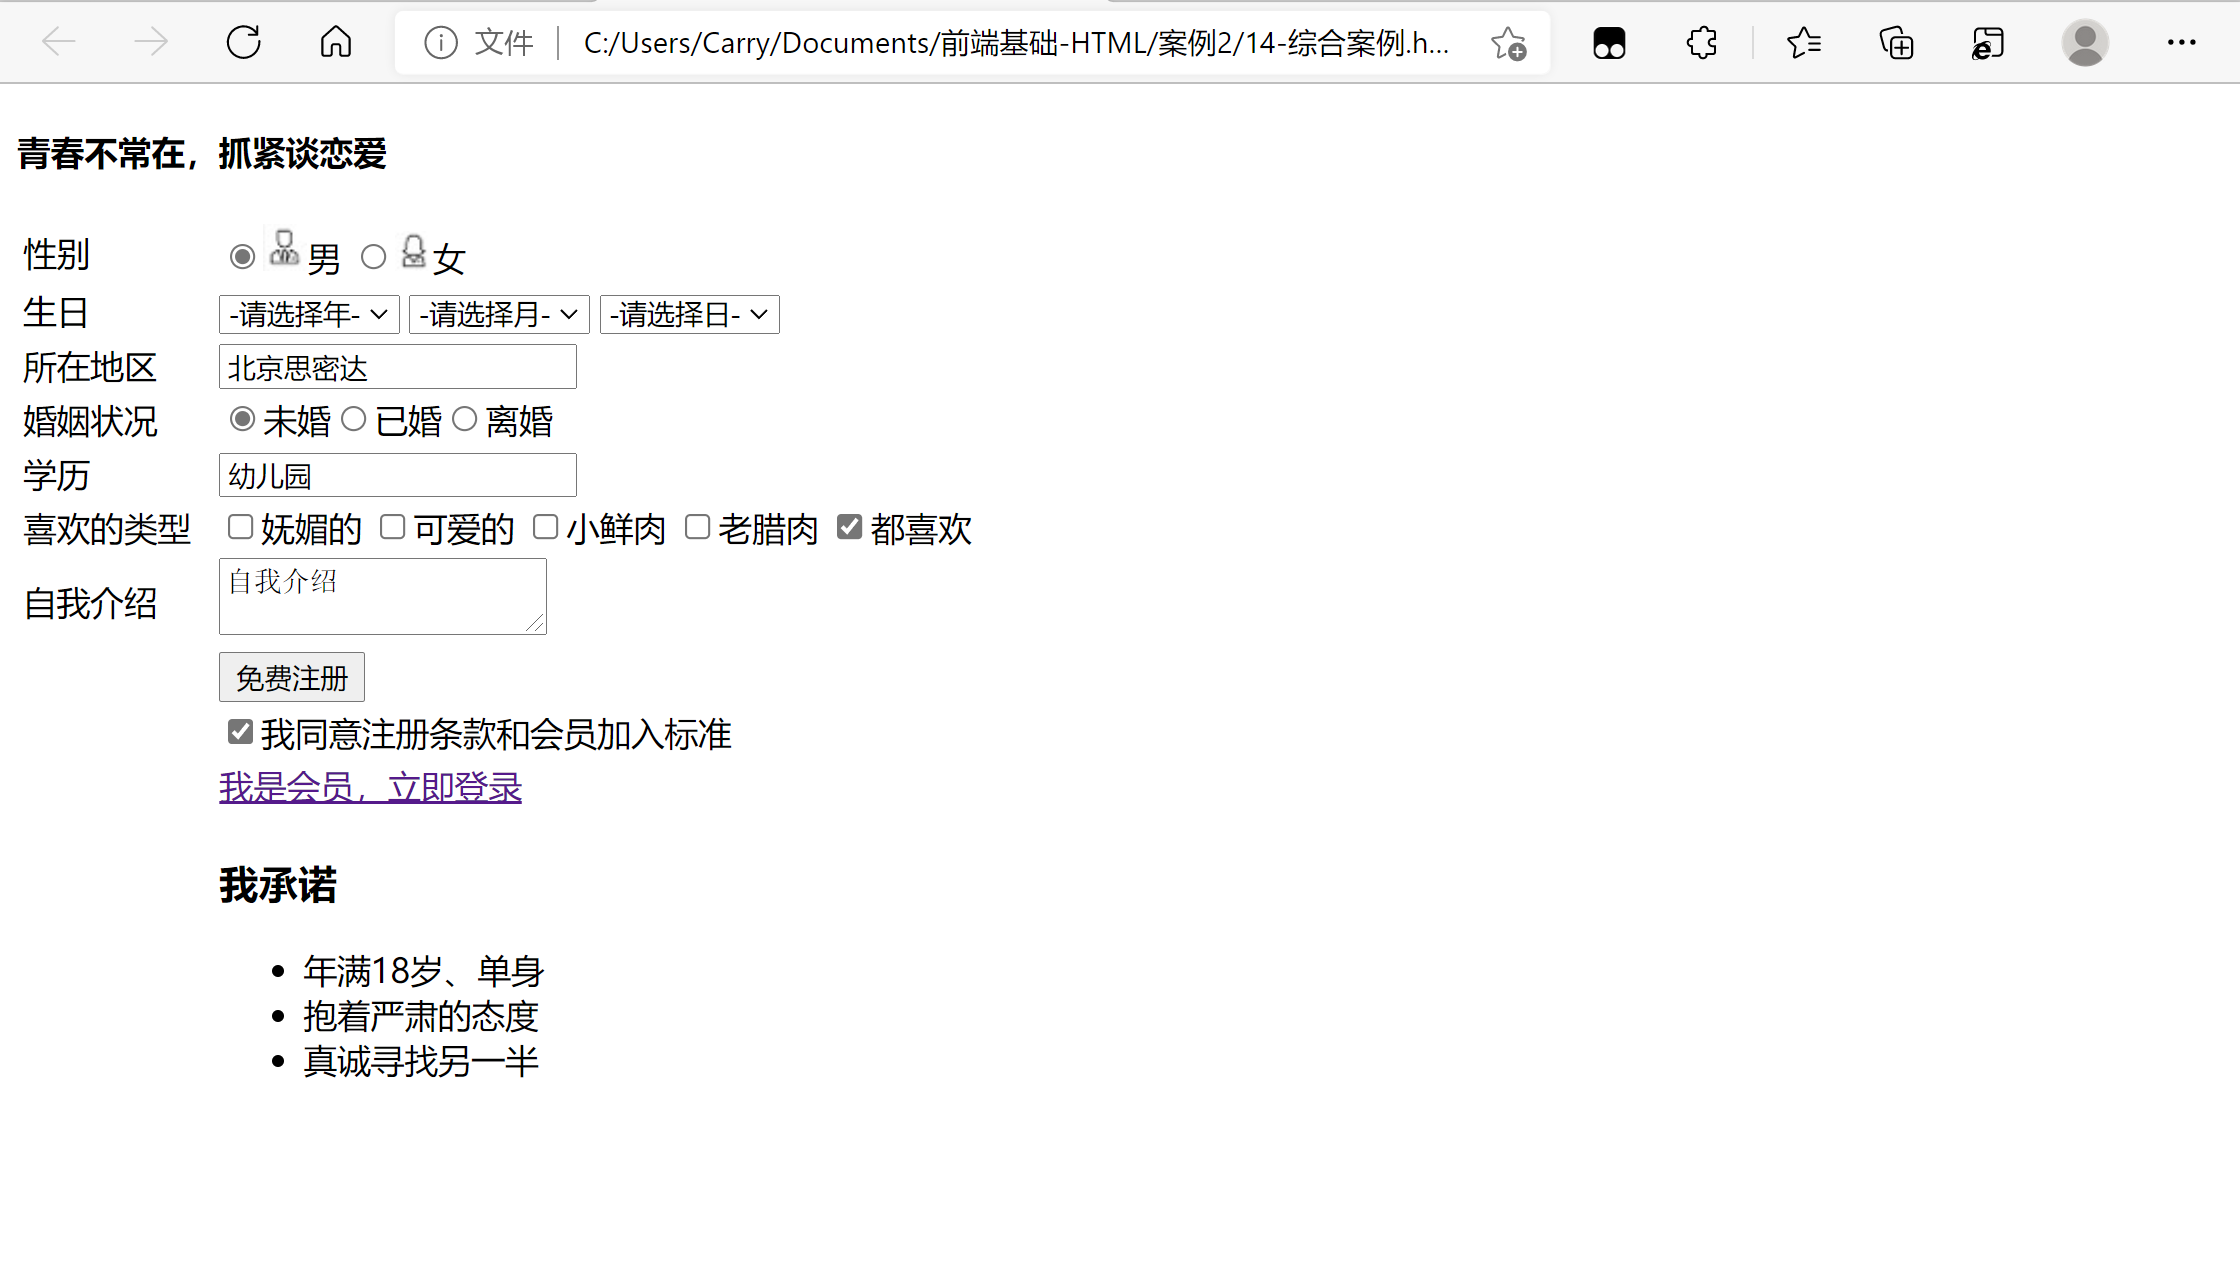The image size is (2240, 1261).
Task: Open the 我是会员，立即登录 link
Action: [x=370, y=787]
